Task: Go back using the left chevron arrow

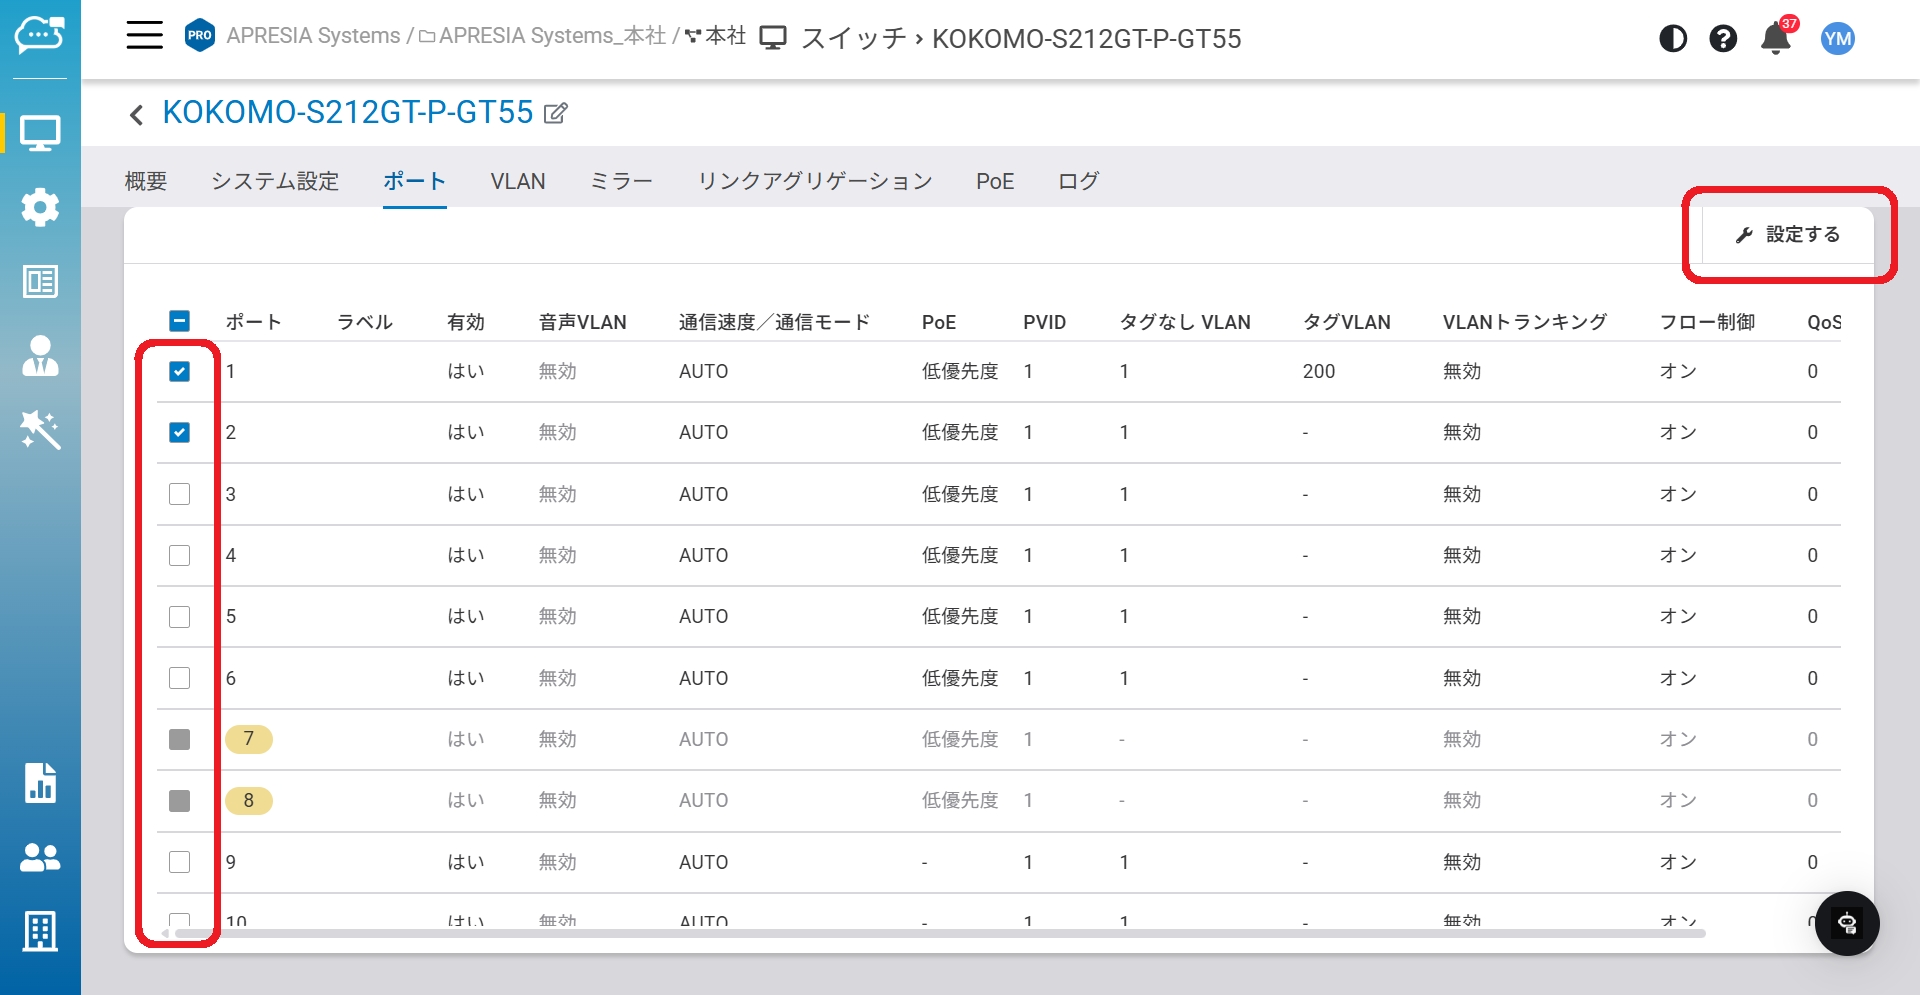Action: 137,115
